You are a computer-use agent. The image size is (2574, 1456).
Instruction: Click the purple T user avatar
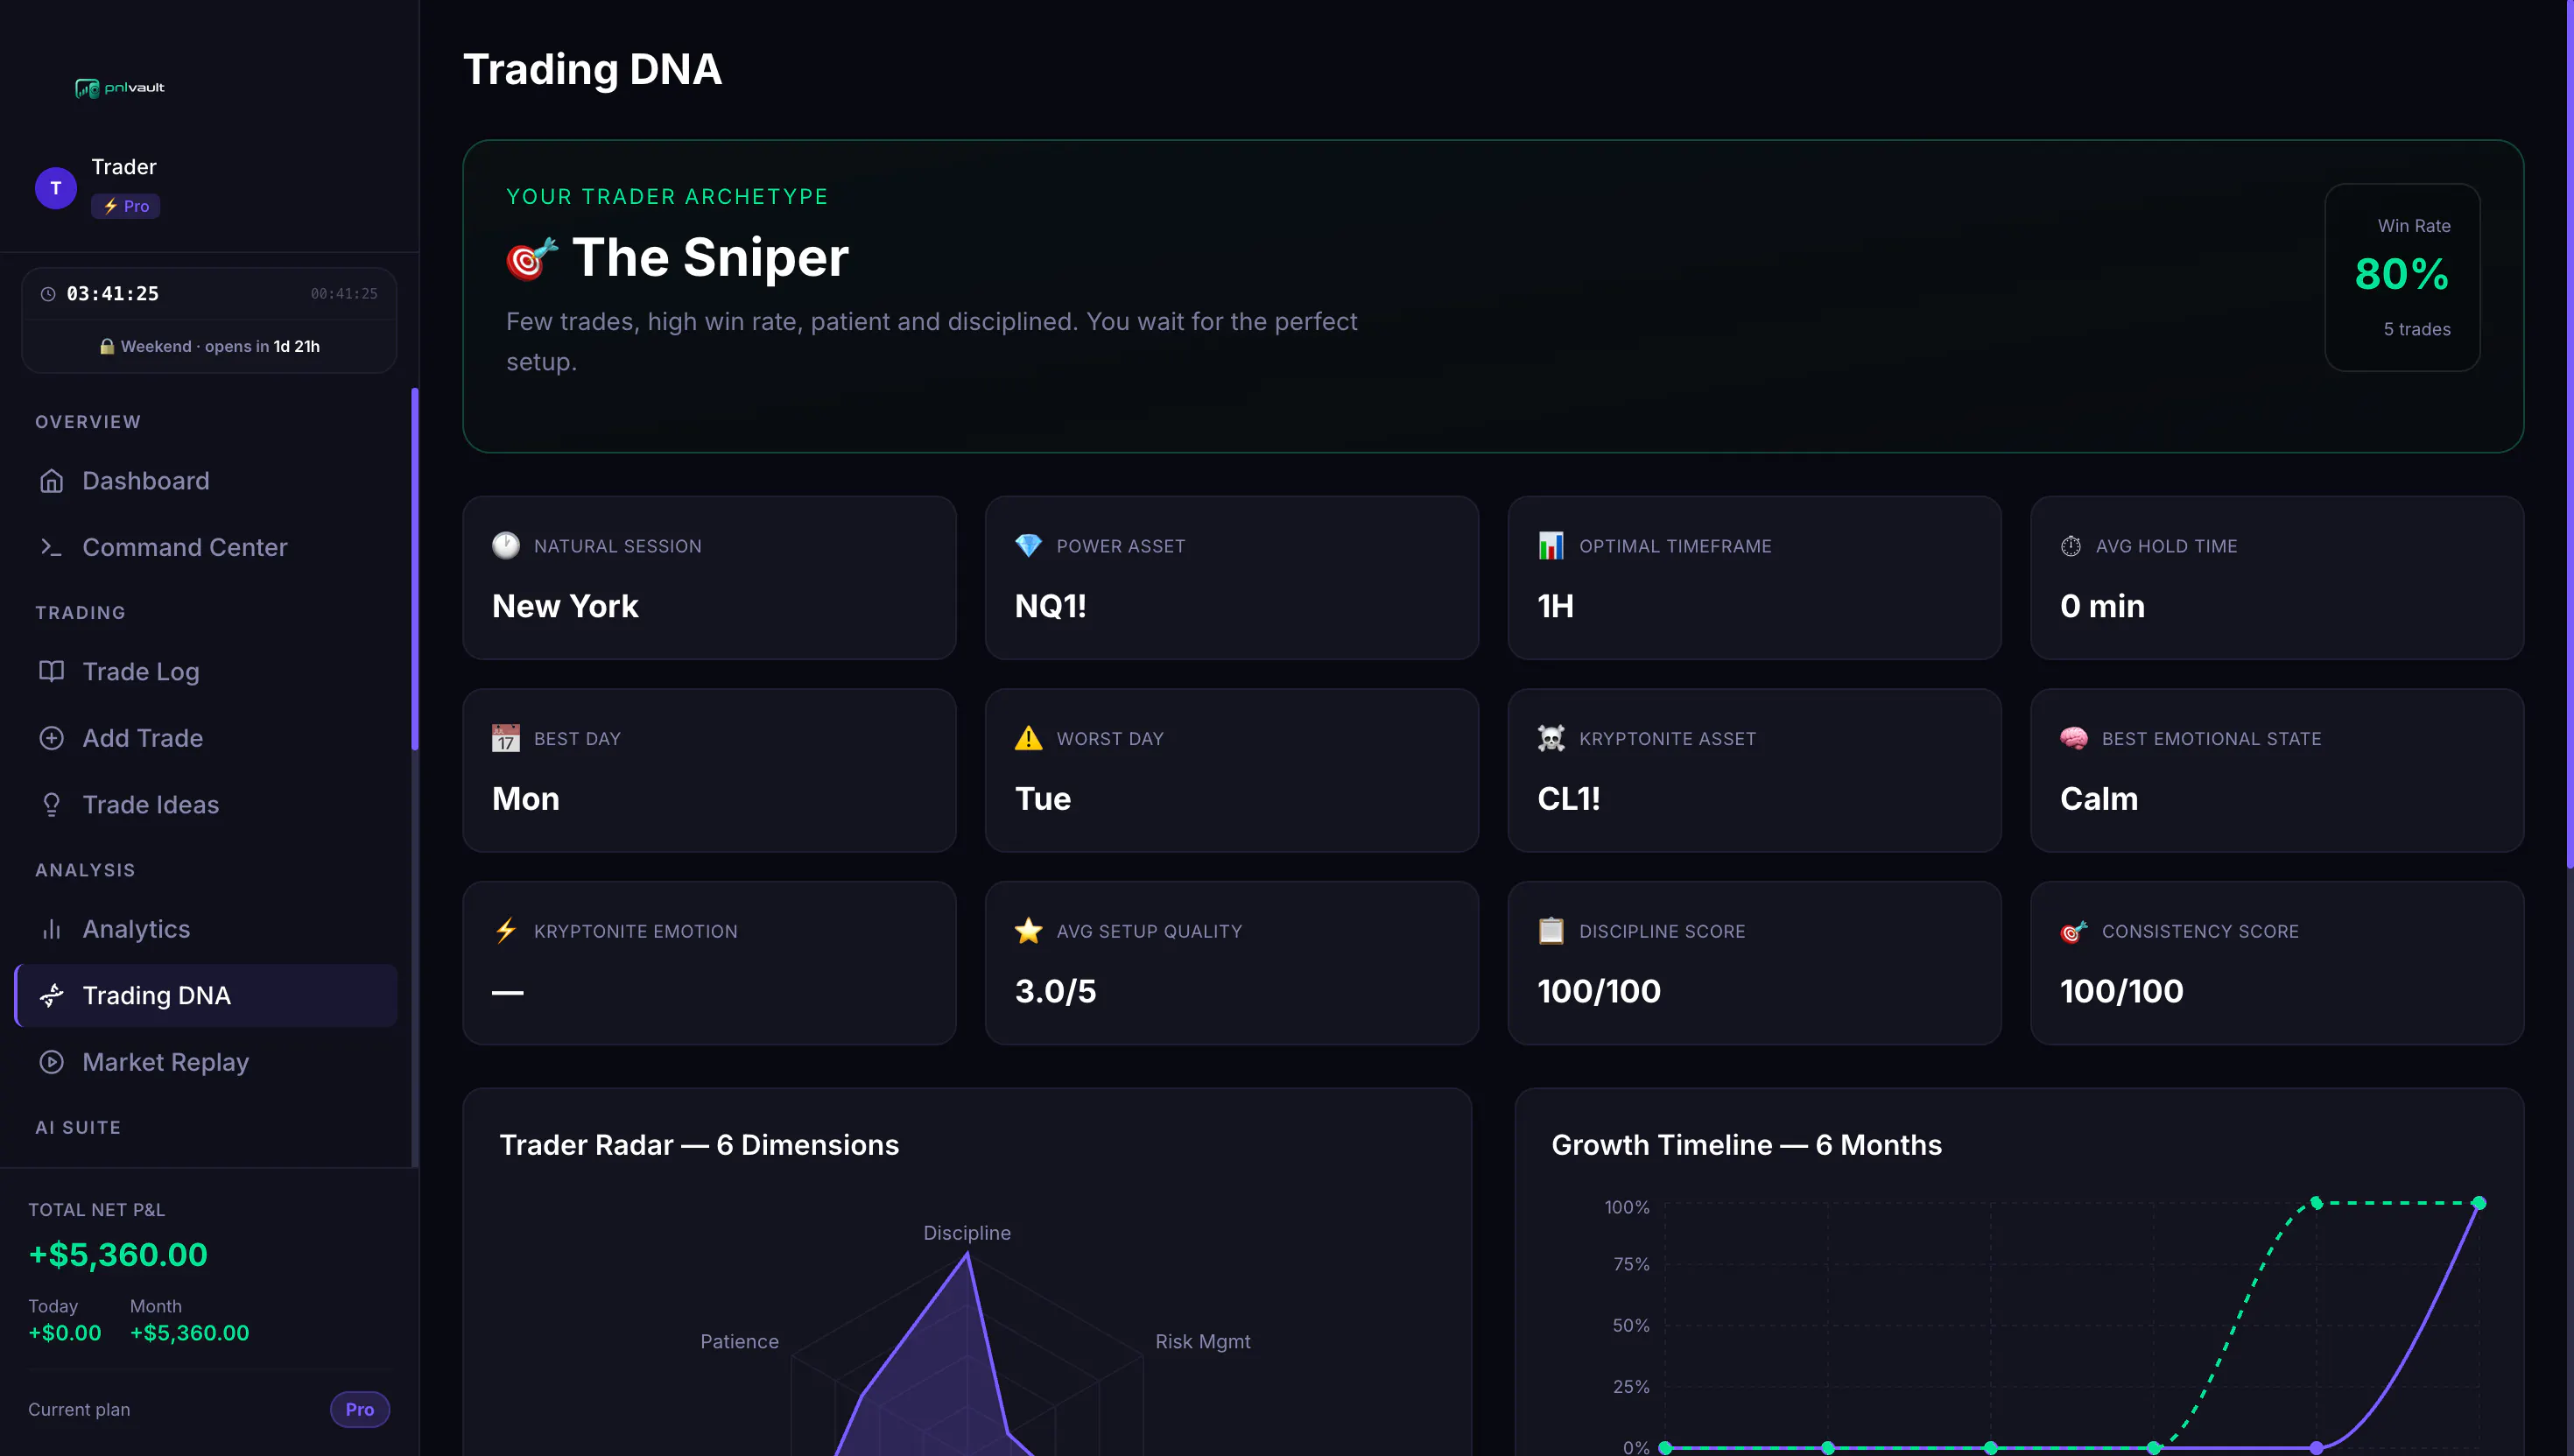coord(56,188)
